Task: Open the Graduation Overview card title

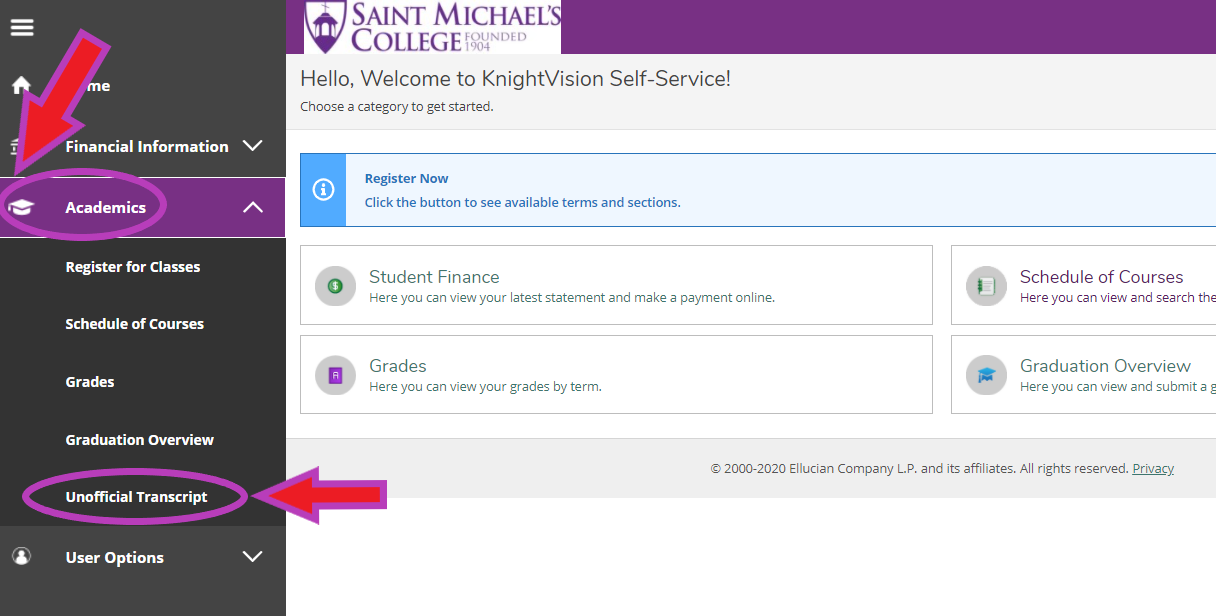Action: click(x=1106, y=366)
